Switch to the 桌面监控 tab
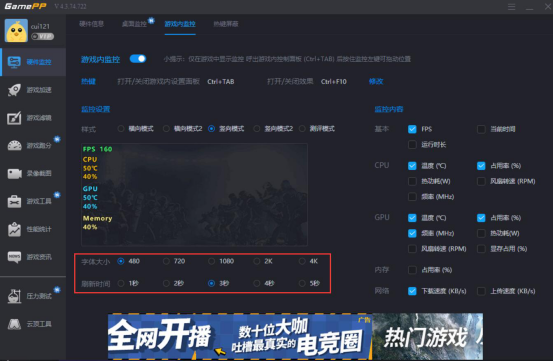 click(134, 24)
